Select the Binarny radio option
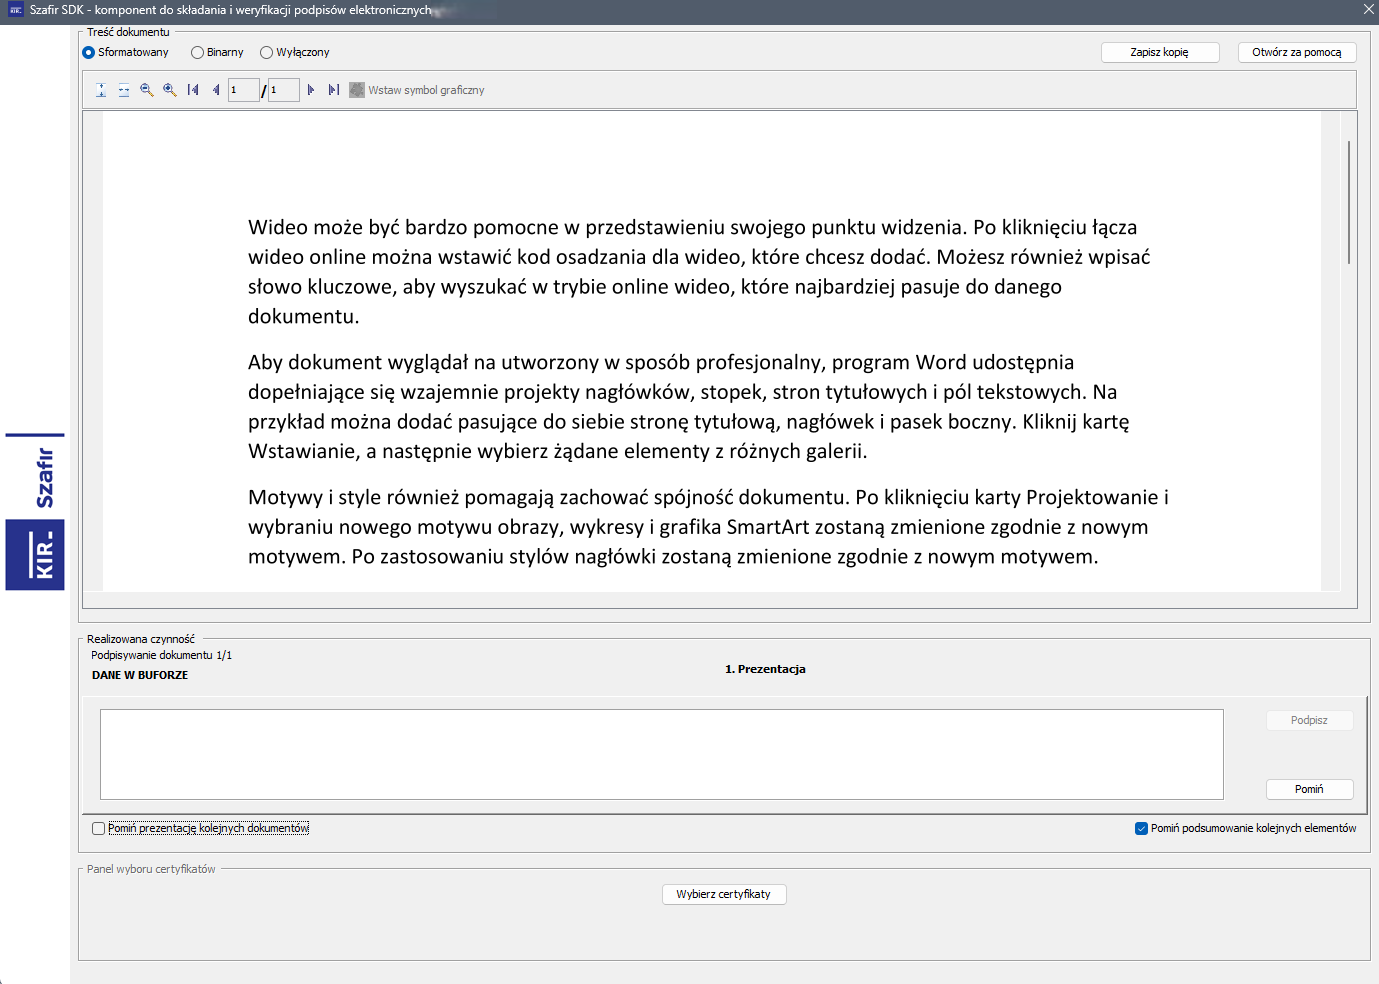Screen dimensions: 1379x984 tap(198, 53)
